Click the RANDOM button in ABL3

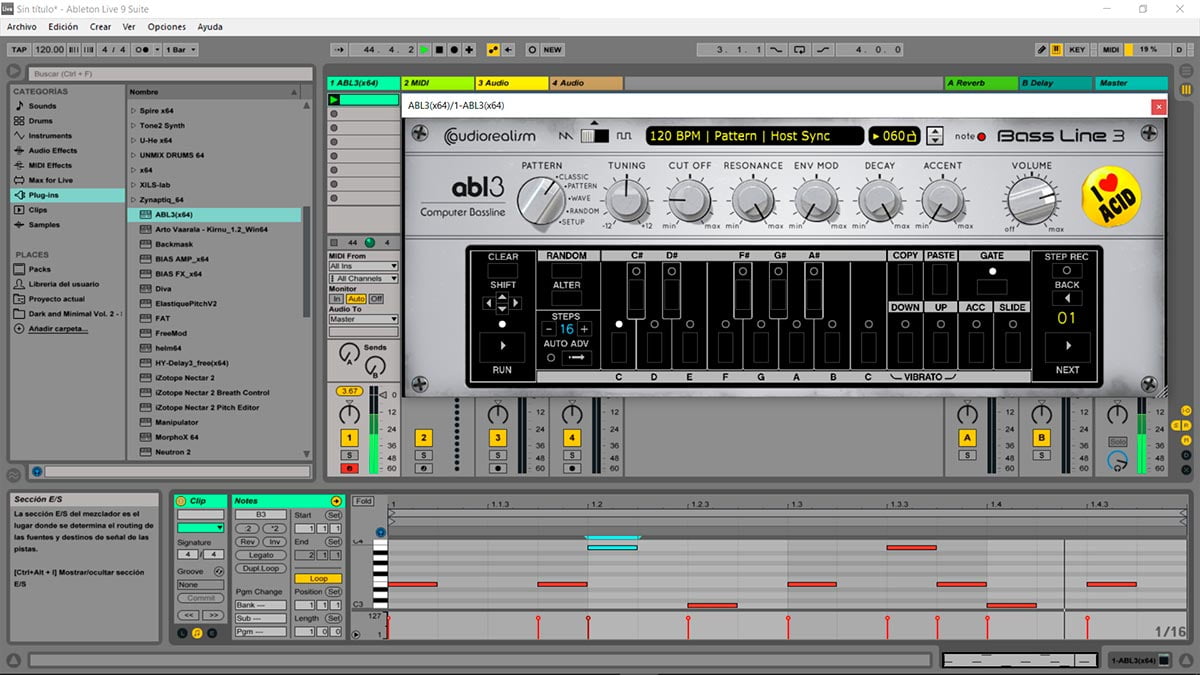click(567, 269)
